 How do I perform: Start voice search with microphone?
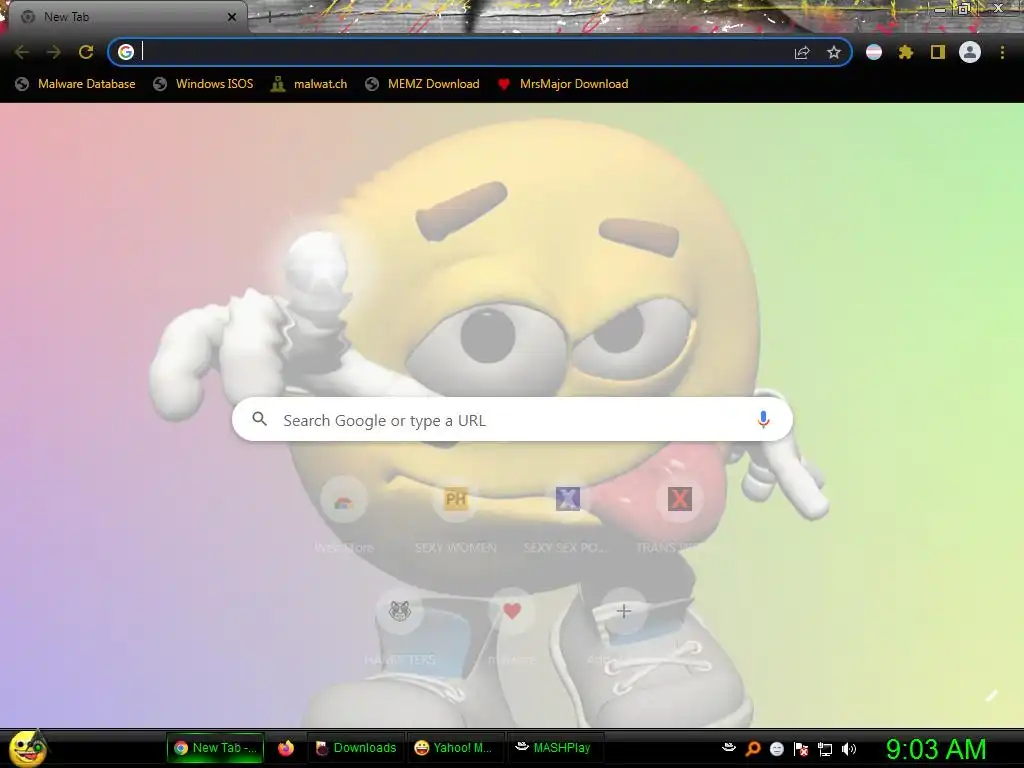coord(763,419)
